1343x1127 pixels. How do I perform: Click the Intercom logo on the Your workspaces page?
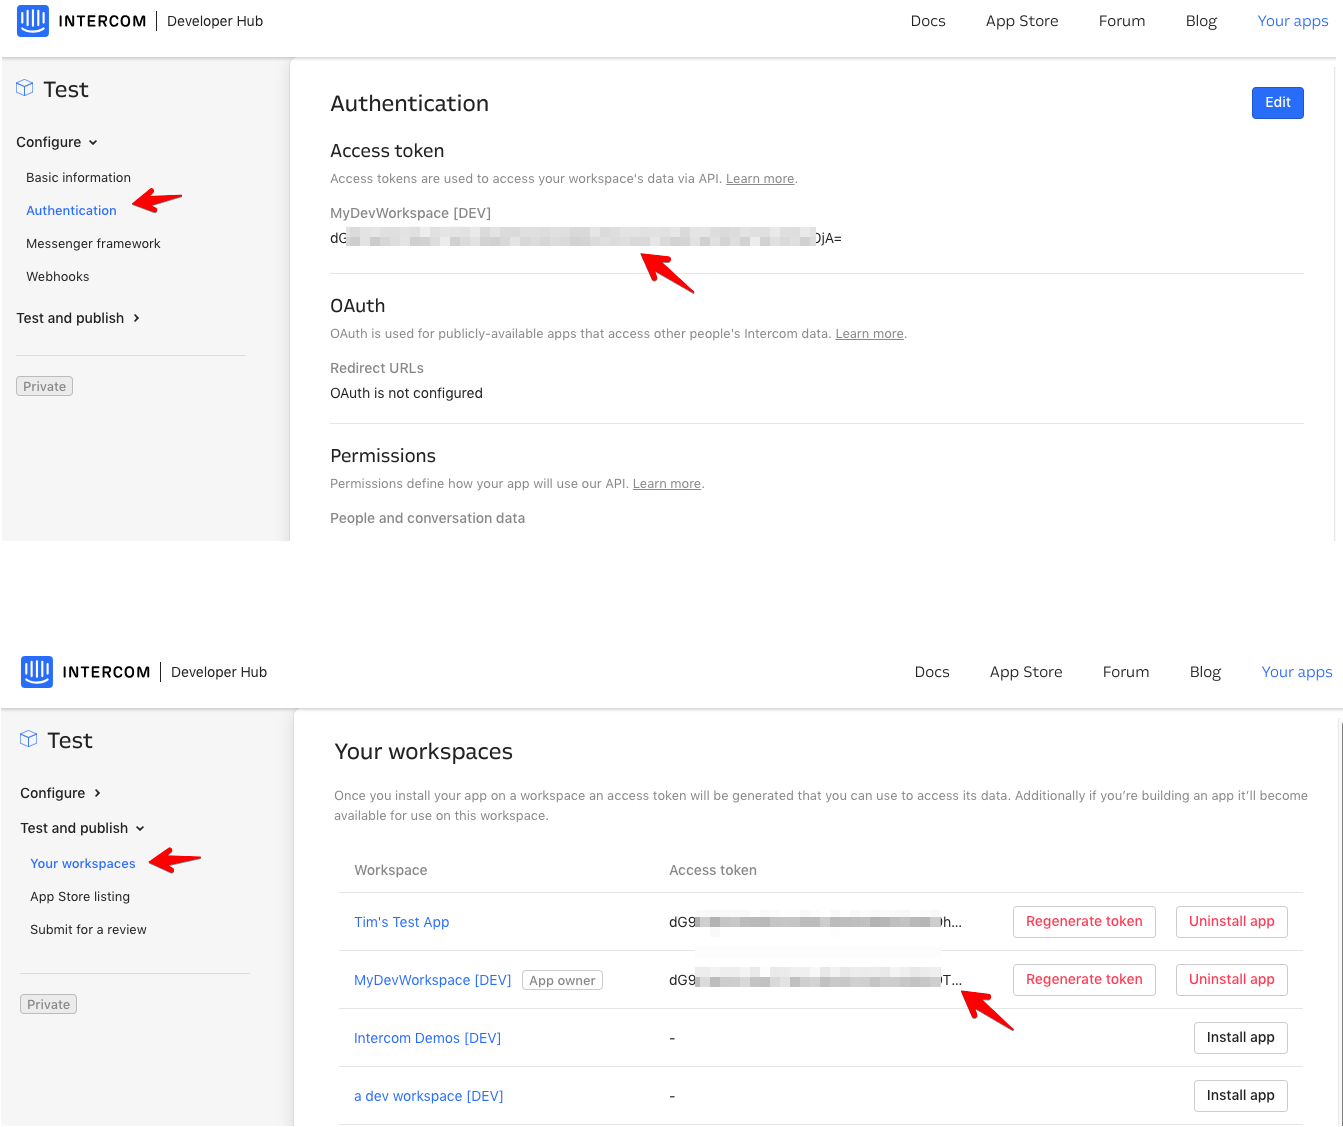pyautogui.click(x=37, y=672)
